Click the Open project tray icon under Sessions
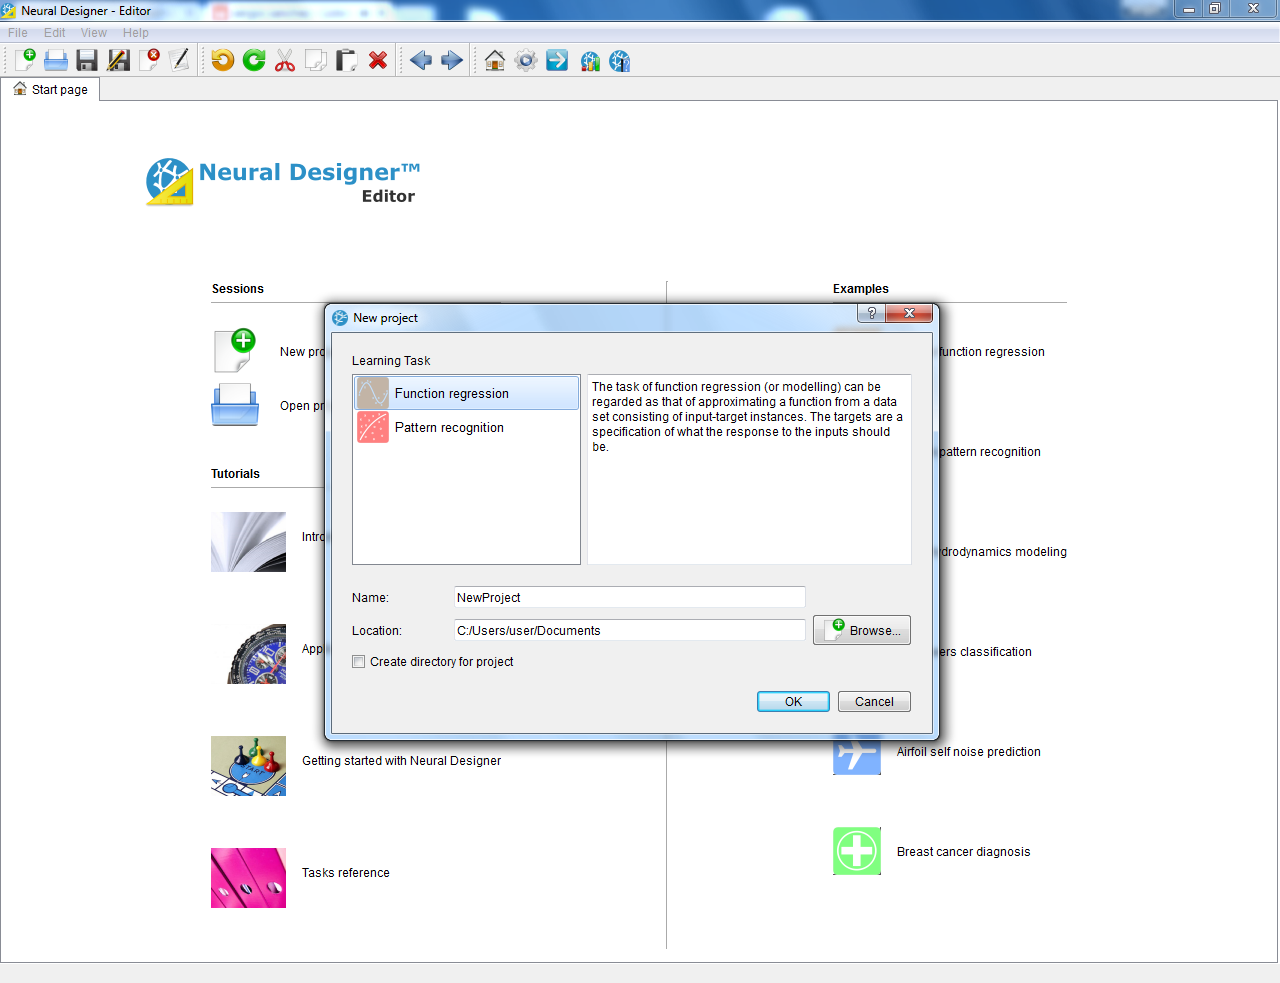This screenshot has width=1280, height=983. [235, 405]
